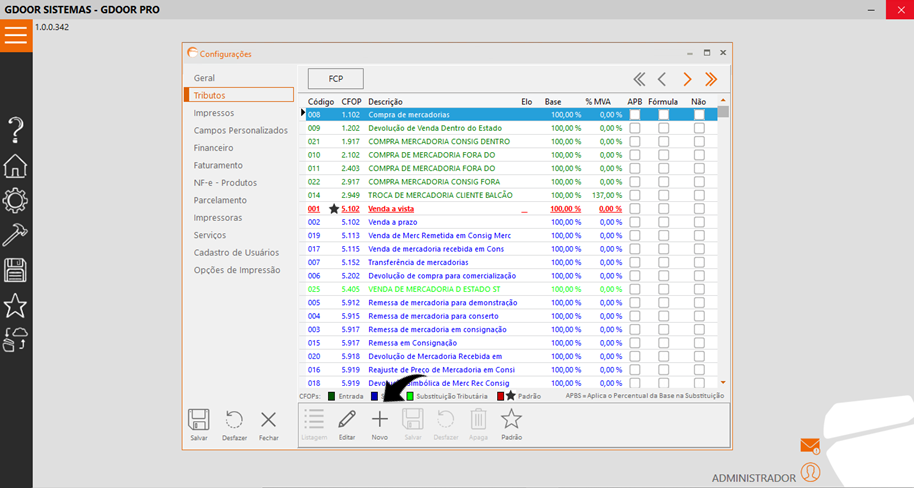Toggle Não checkbox for Compra de mercadorias

pos(699,115)
